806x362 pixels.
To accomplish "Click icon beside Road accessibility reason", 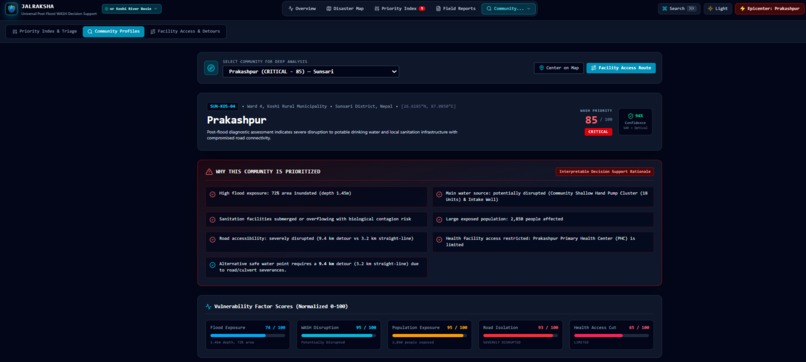I will pyautogui.click(x=212, y=240).
